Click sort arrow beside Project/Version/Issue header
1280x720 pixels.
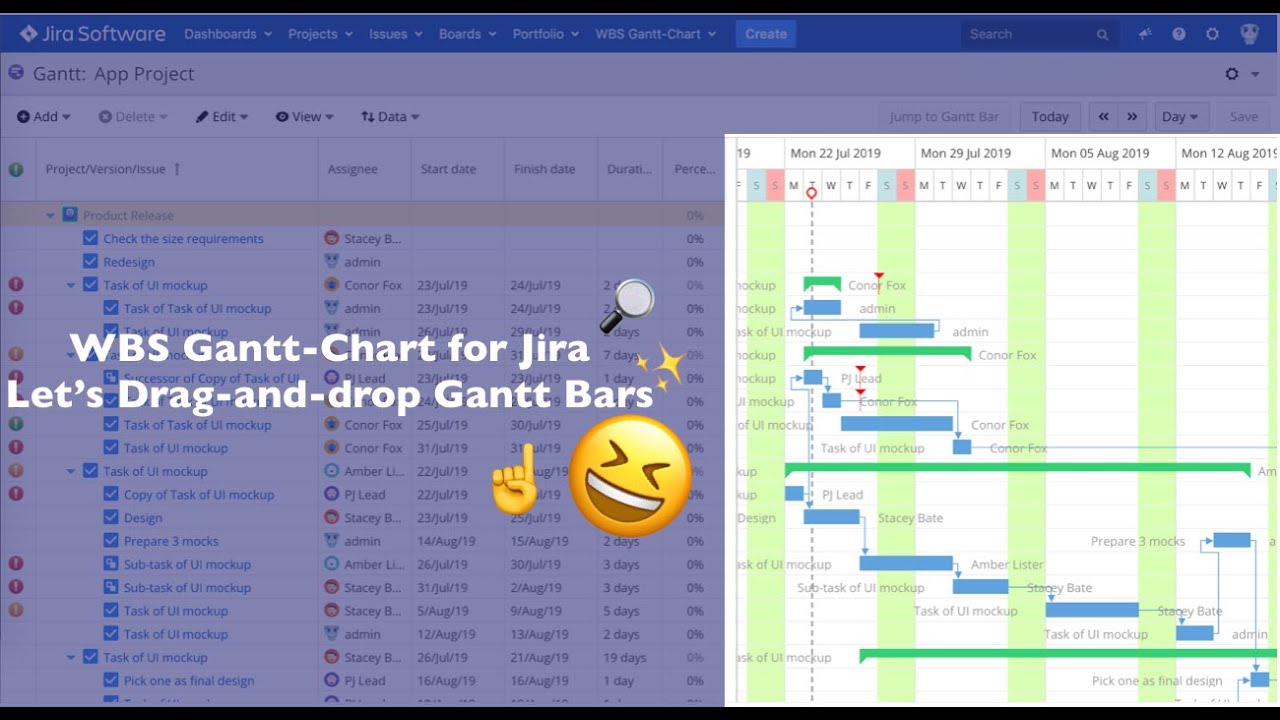[x=177, y=169]
